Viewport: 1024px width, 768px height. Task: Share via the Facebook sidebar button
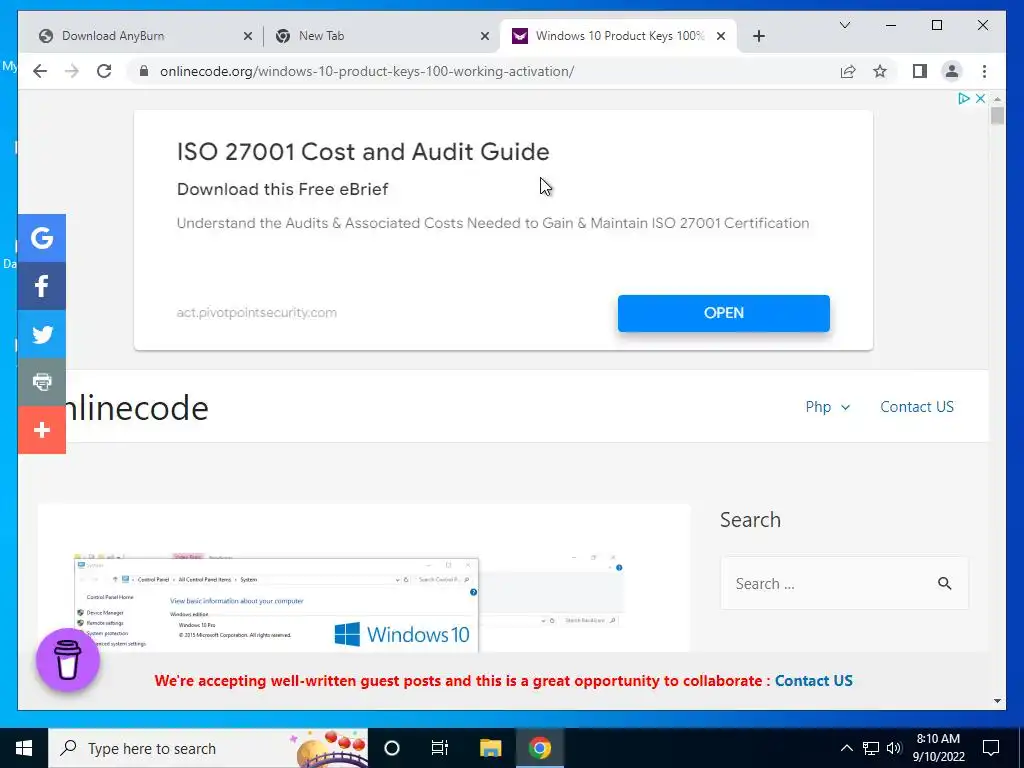pyautogui.click(x=42, y=286)
